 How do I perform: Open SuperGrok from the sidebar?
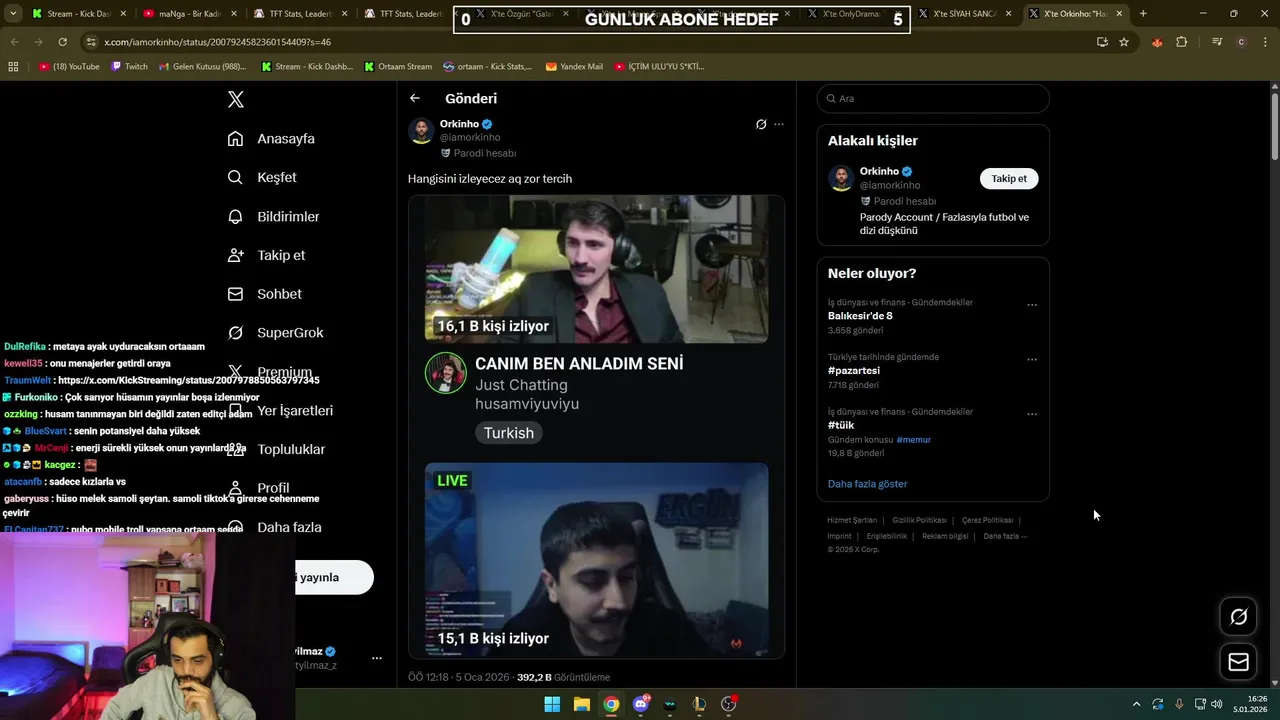click(275, 332)
